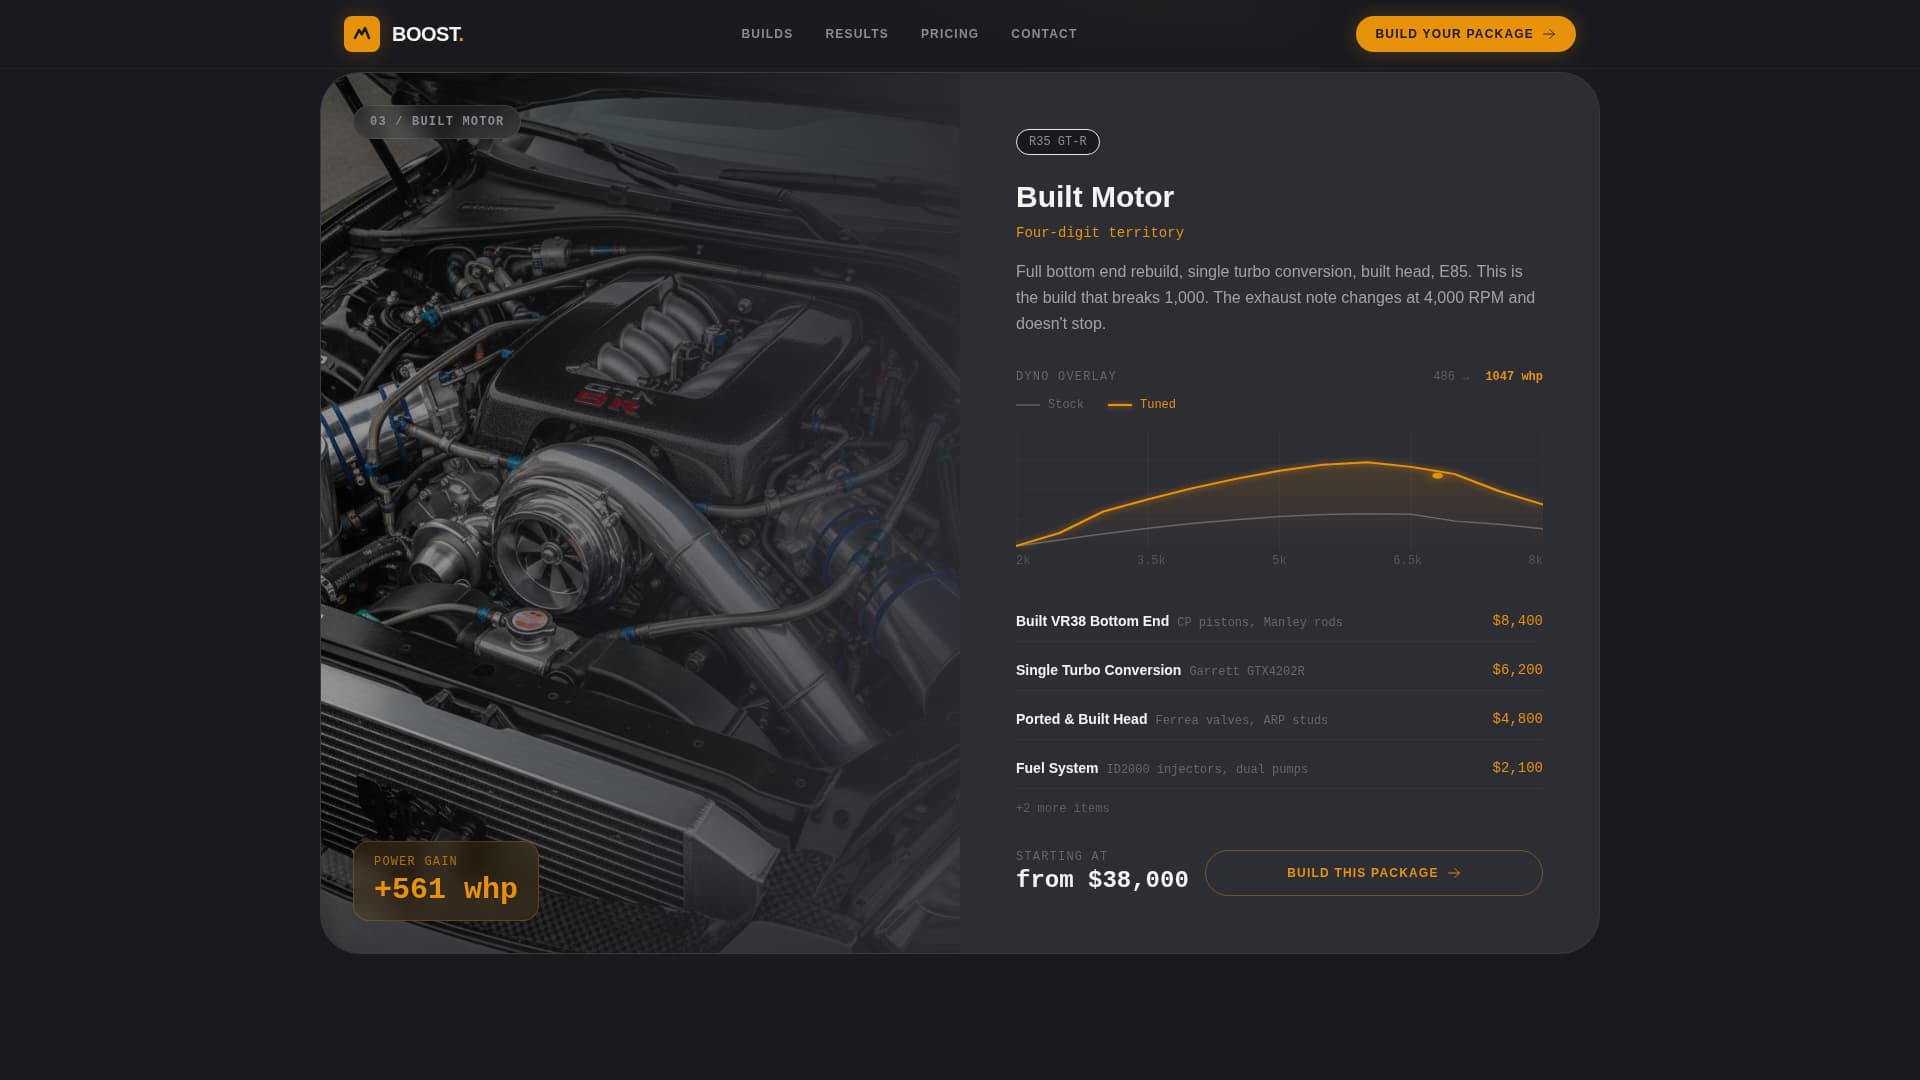Viewport: 1920px width, 1080px height.
Task: Select the R35 GT-R tag pill
Action: pos(1058,142)
